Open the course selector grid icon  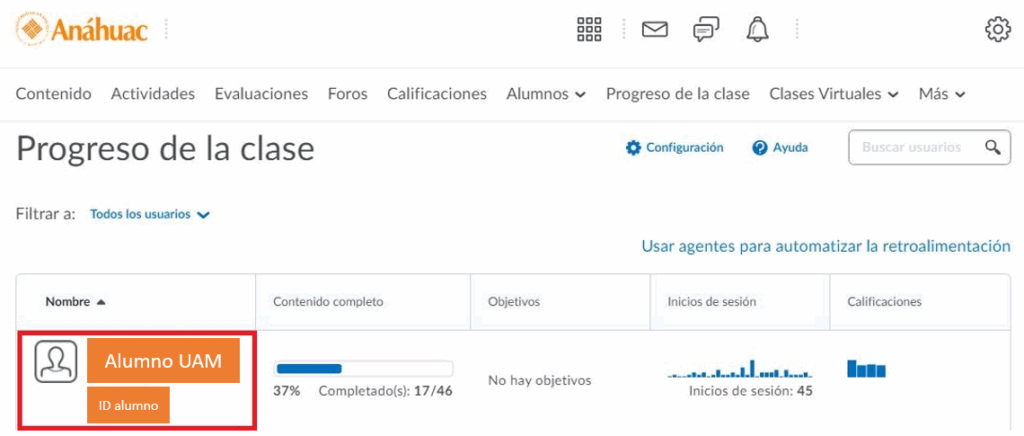pos(589,30)
